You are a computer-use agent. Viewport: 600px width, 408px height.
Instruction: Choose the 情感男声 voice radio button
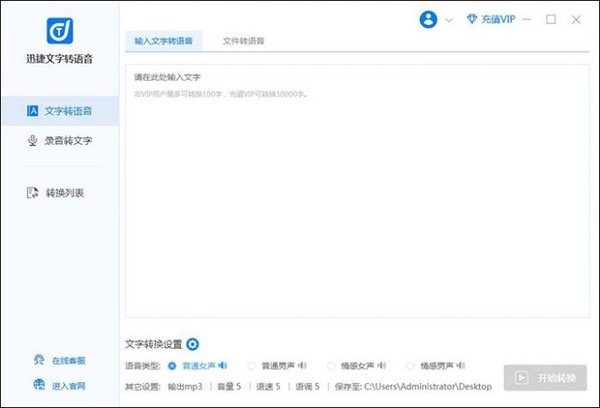[x=410, y=365]
